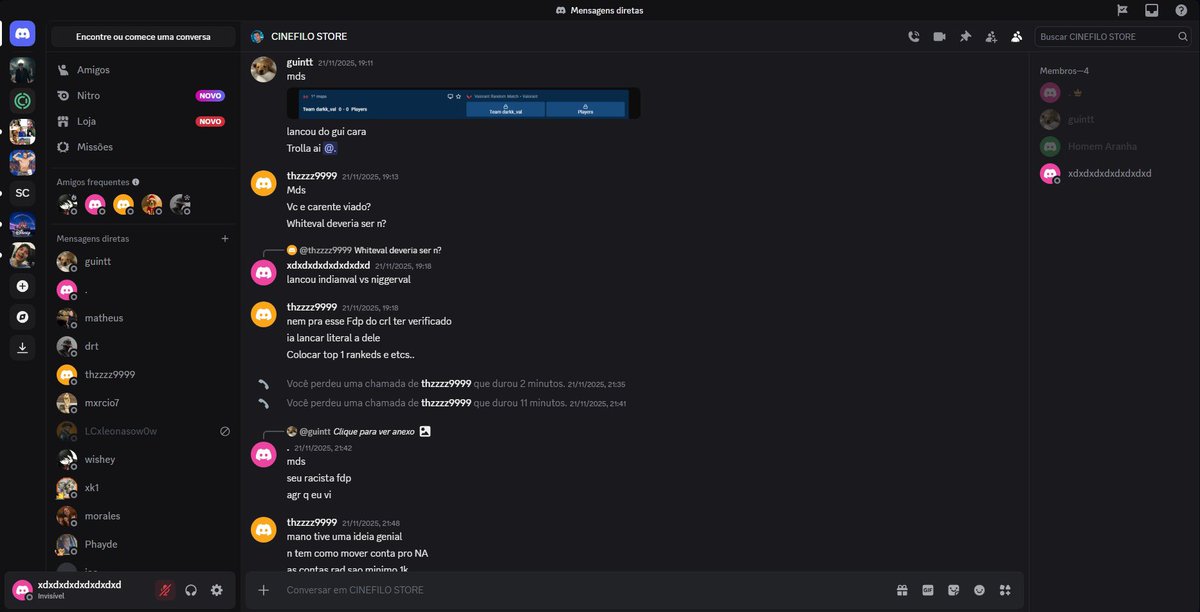Image resolution: width=1200 pixels, height=612 pixels.
Task: Open the quests flag icon in title bar
Action: pos(1122,10)
